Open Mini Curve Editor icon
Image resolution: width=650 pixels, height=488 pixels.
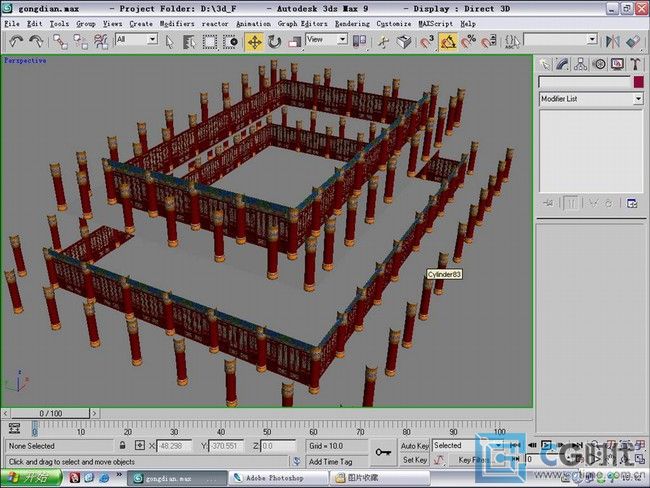pos(15,428)
